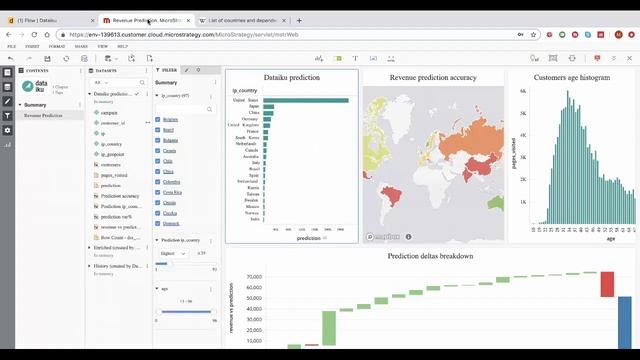Click the browser reload button

click(34, 35)
